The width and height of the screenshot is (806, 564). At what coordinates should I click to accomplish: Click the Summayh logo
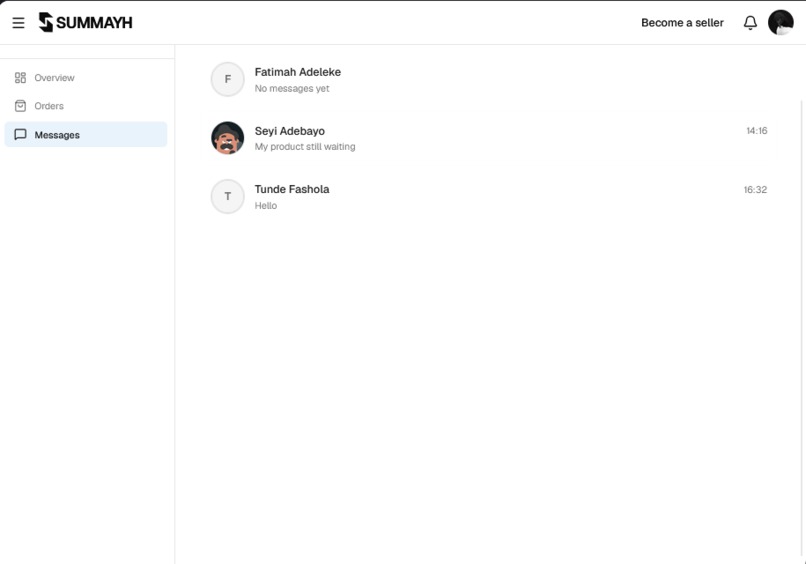tap(86, 22)
